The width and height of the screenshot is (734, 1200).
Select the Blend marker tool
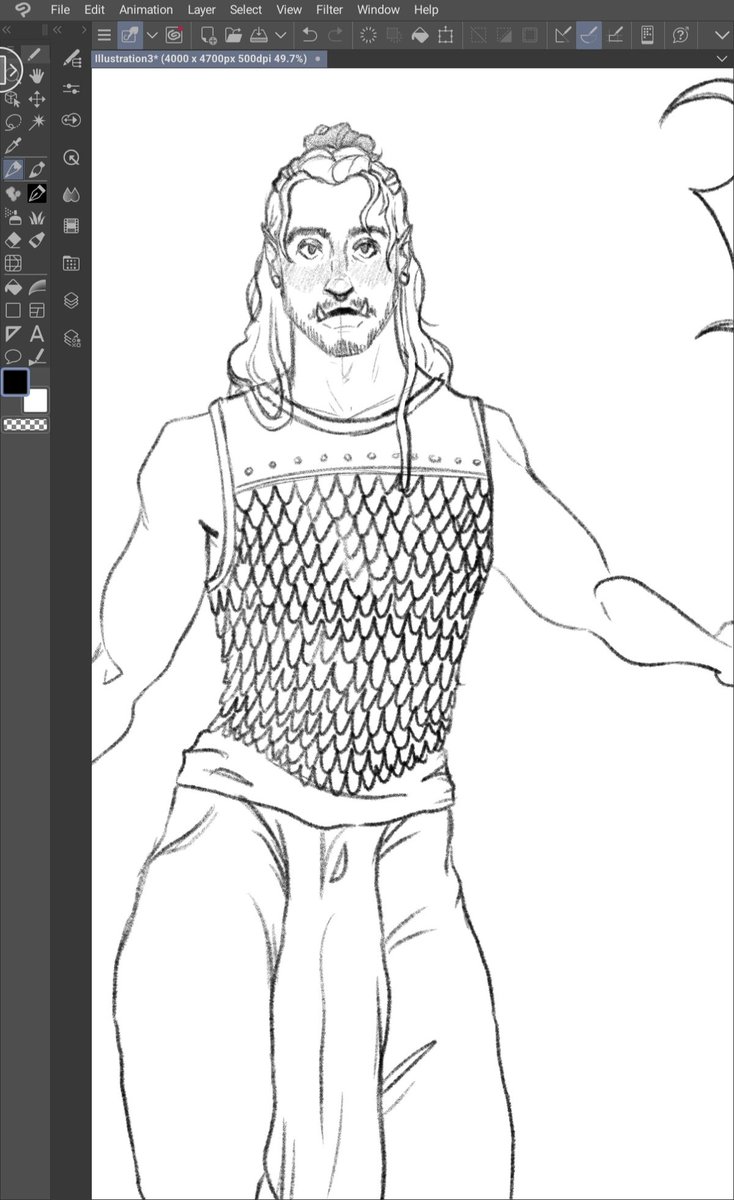(37, 240)
